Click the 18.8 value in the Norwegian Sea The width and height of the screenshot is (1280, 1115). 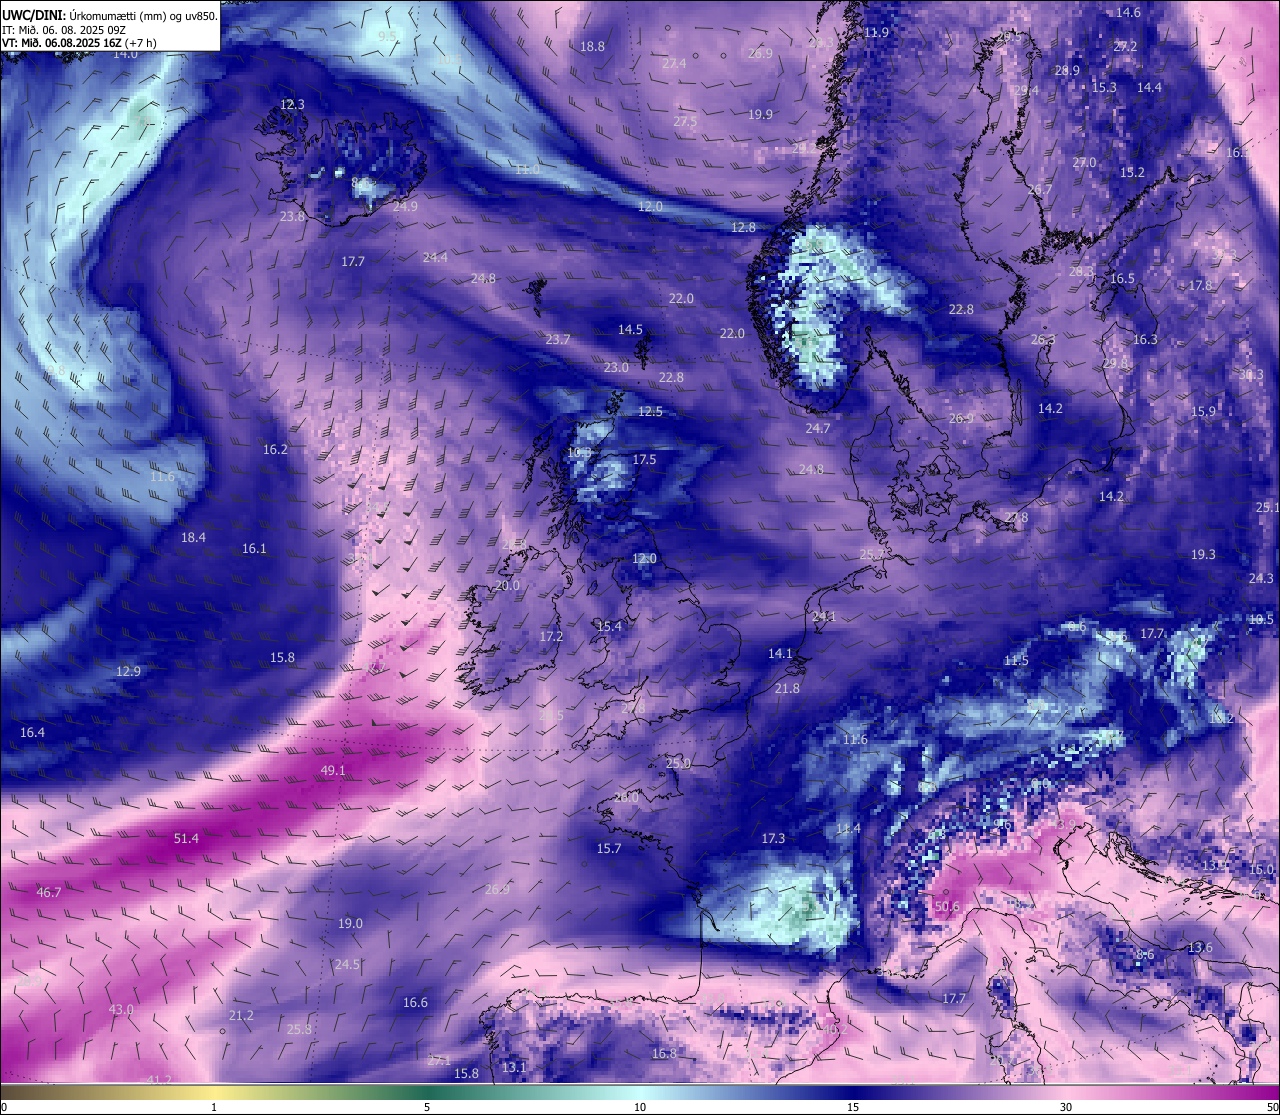(592, 46)
